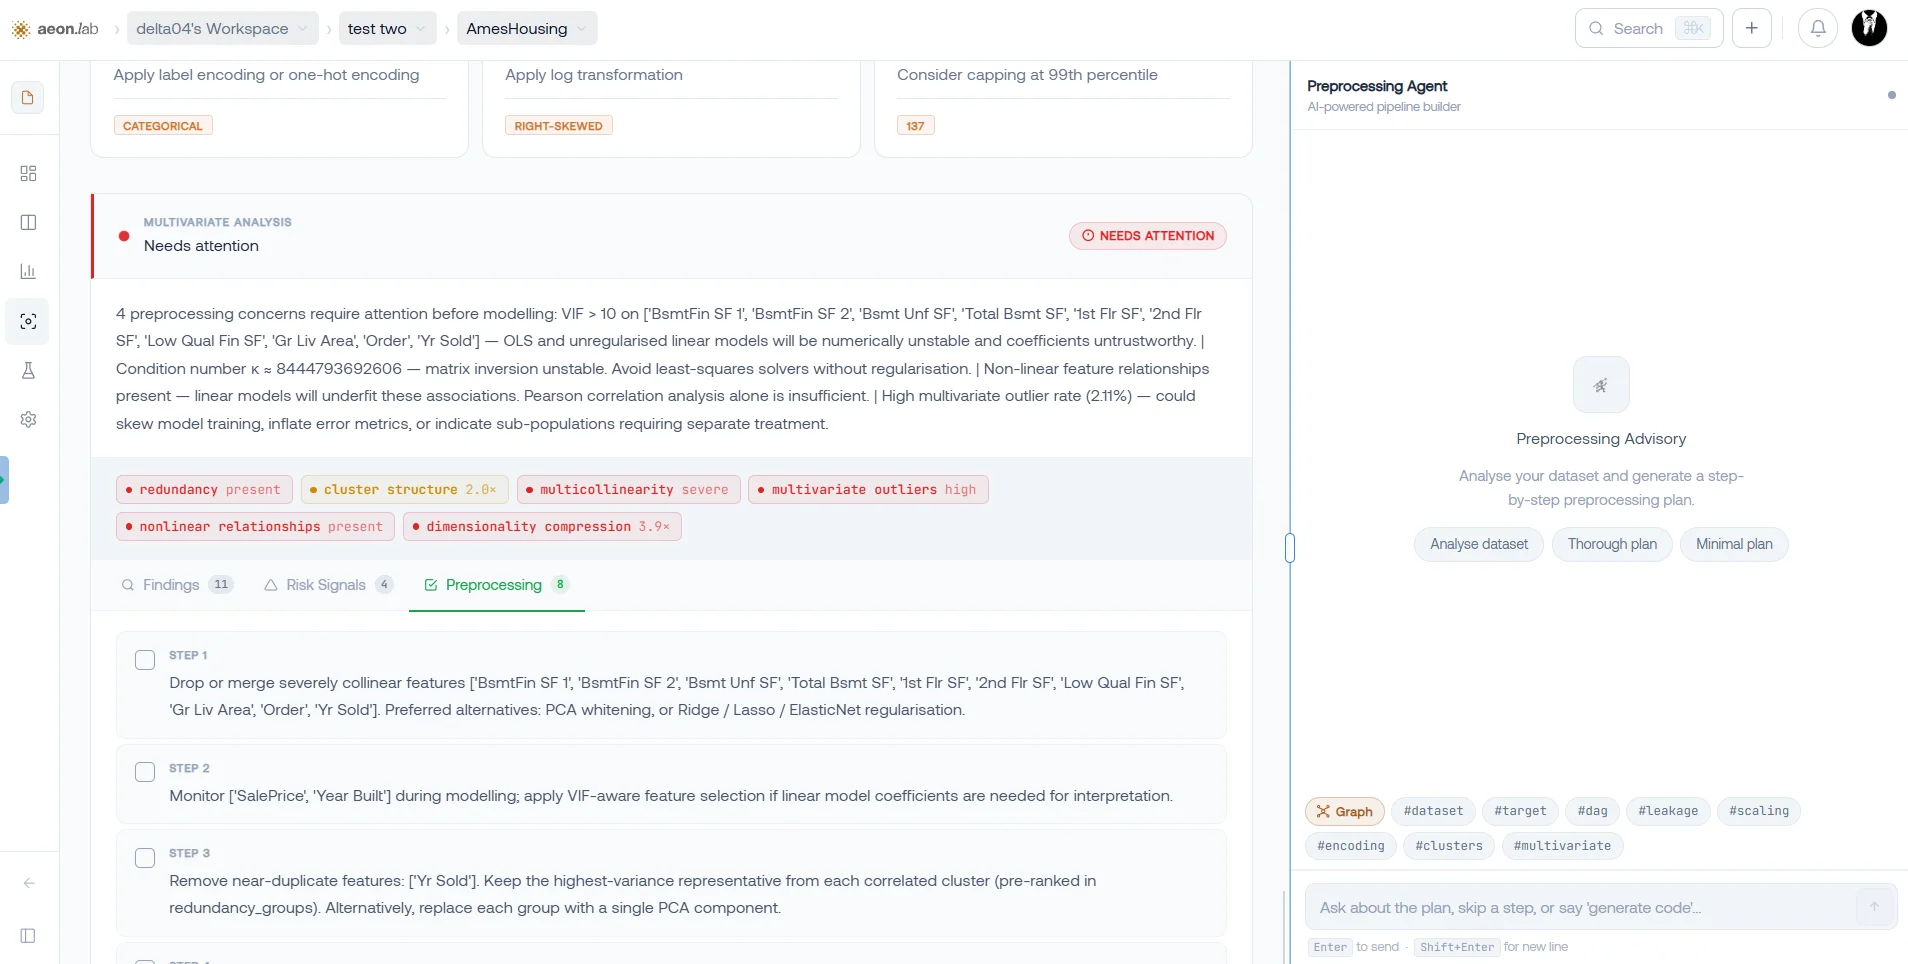Click the RIGHT-SKEWED label
This screenshot has height=964, width=1908.
(x=559, y=126)
